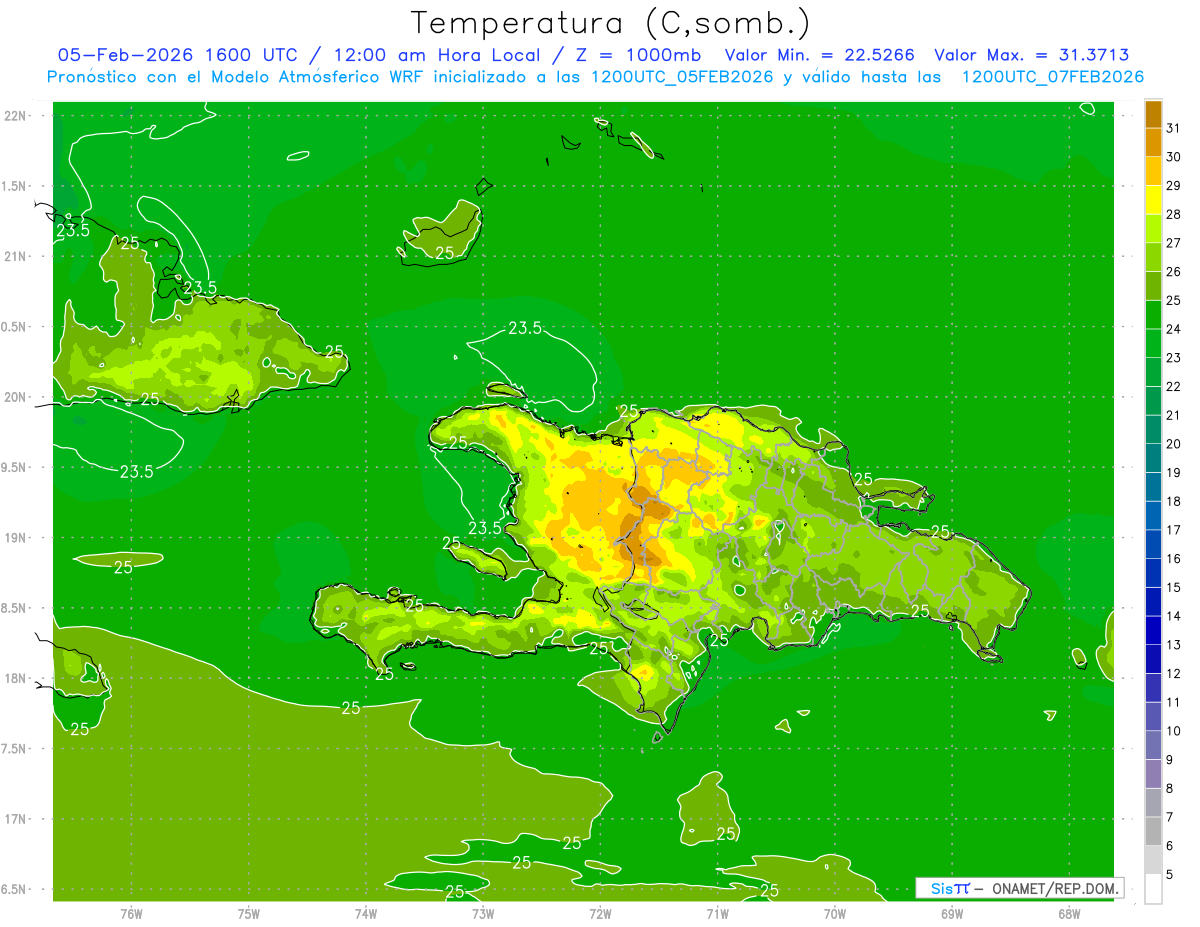Image resolution: width=1200 pixels, height=927 pixels.
Task: Click the '69W' longitude label
Action: point(952,914)
